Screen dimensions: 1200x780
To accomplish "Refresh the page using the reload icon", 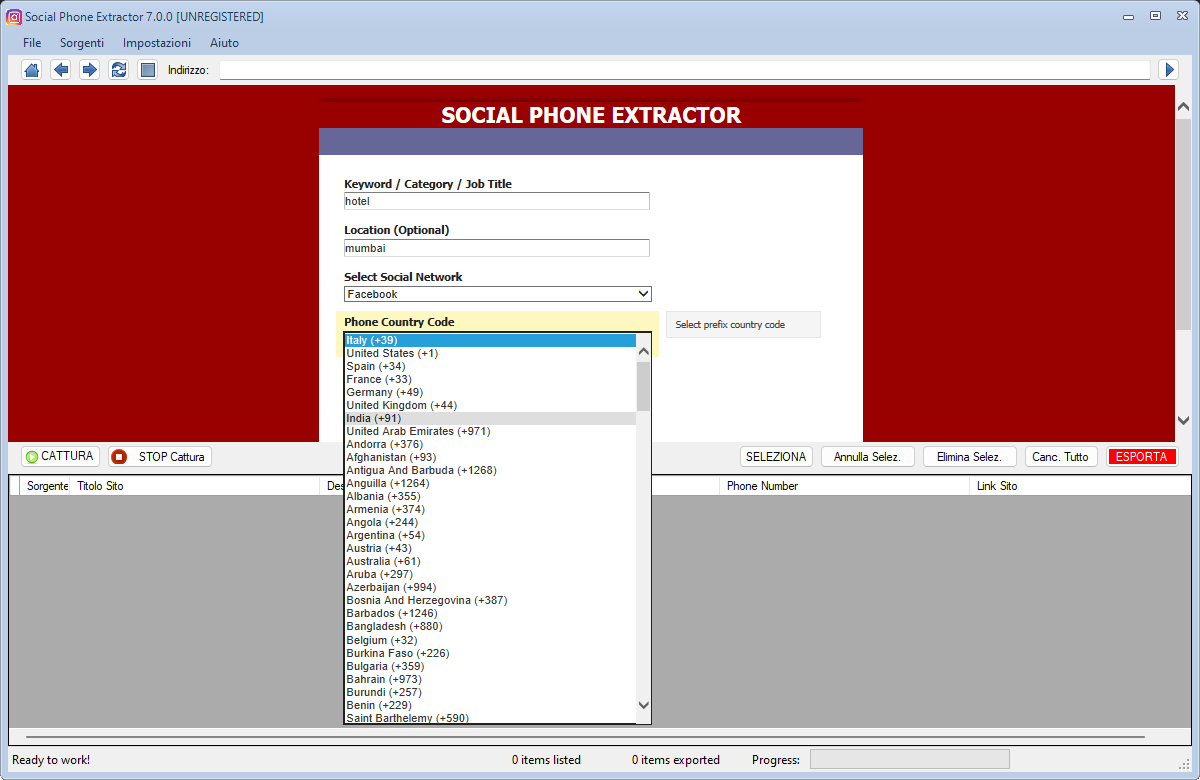I will 119,69.
